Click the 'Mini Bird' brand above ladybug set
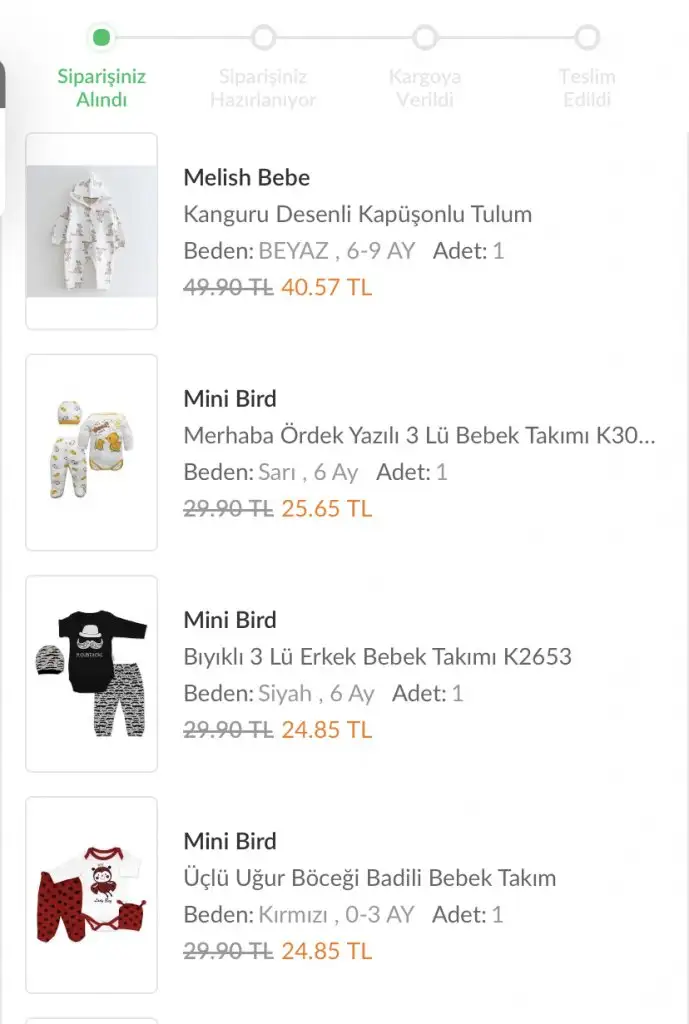The height and width of the screenshot is (1024, 689). tap(230, 841)
